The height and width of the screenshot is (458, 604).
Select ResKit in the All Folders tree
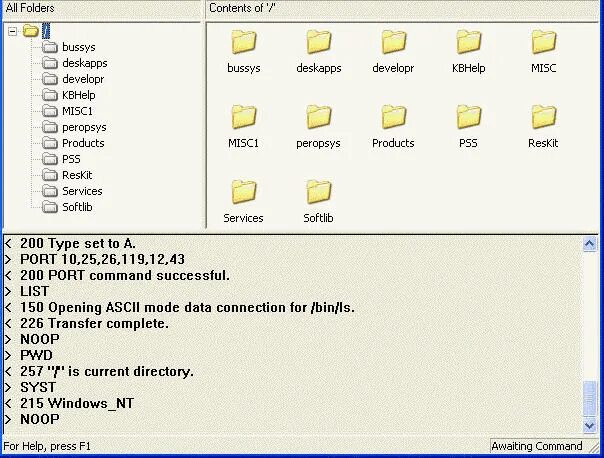tap(77, 175)
